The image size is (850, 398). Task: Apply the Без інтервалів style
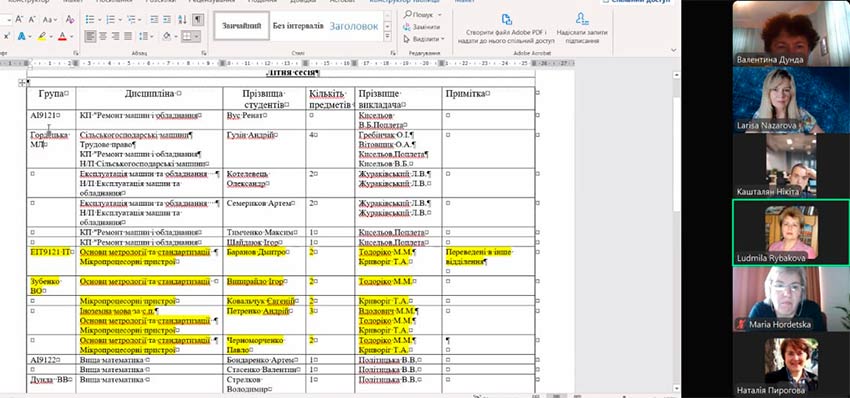pyautogui.click(x=298, y=25)
